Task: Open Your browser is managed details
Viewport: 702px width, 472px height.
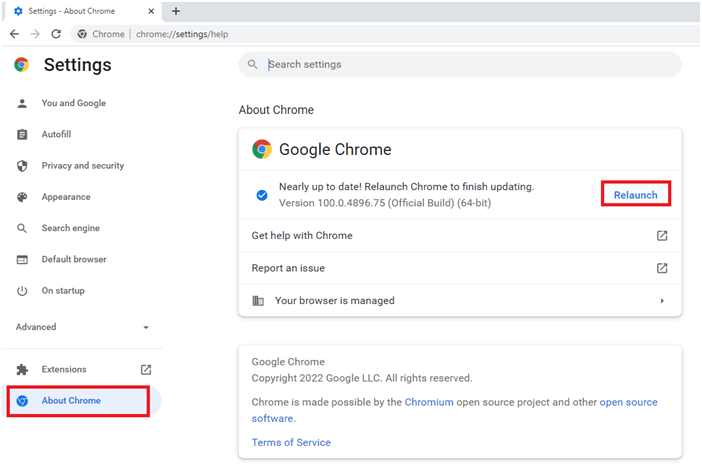Action: pyautogui.click(x=460, y=300)
